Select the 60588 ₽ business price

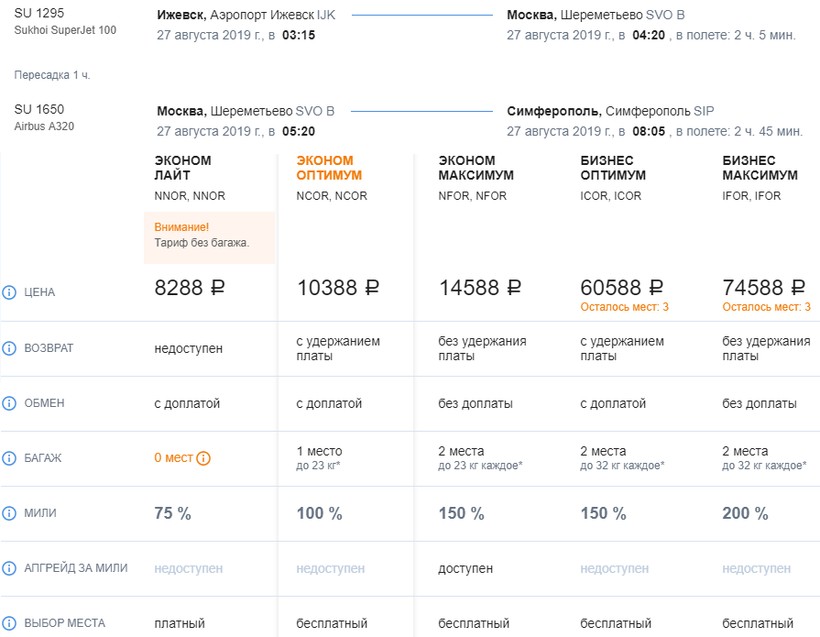click(x=623, y=288)
